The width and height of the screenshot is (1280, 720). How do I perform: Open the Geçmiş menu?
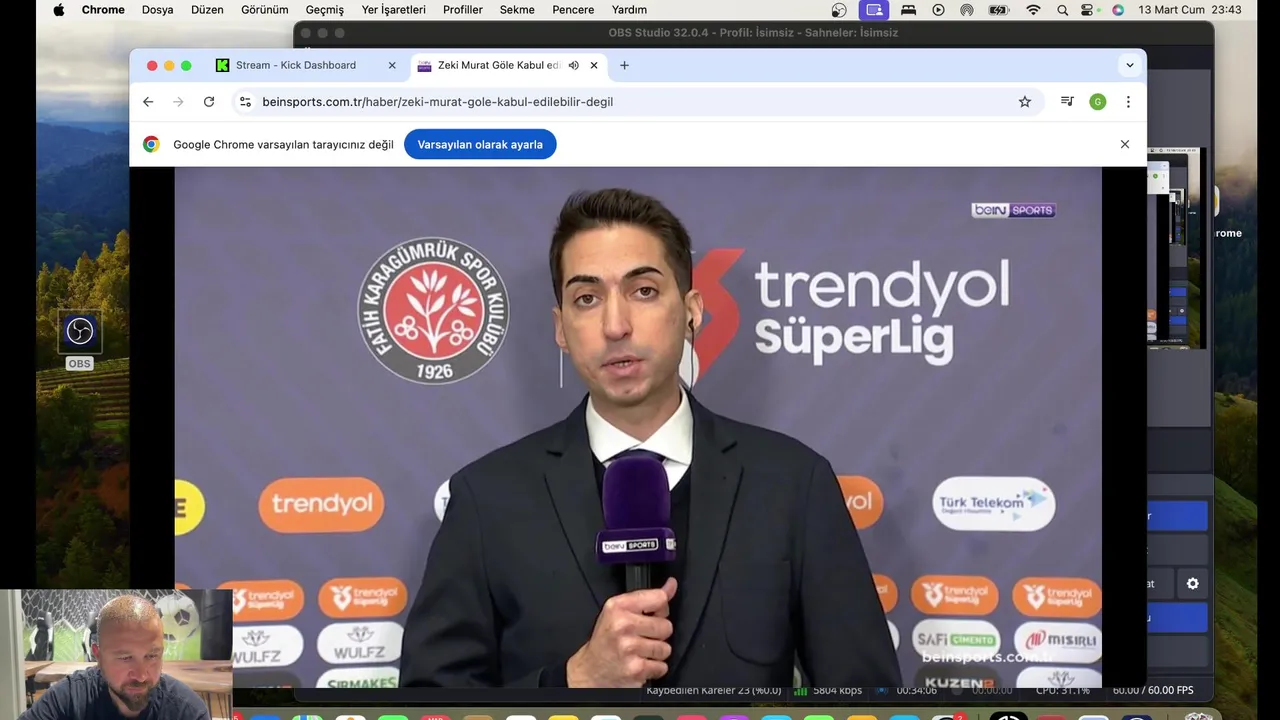point(325,10)
